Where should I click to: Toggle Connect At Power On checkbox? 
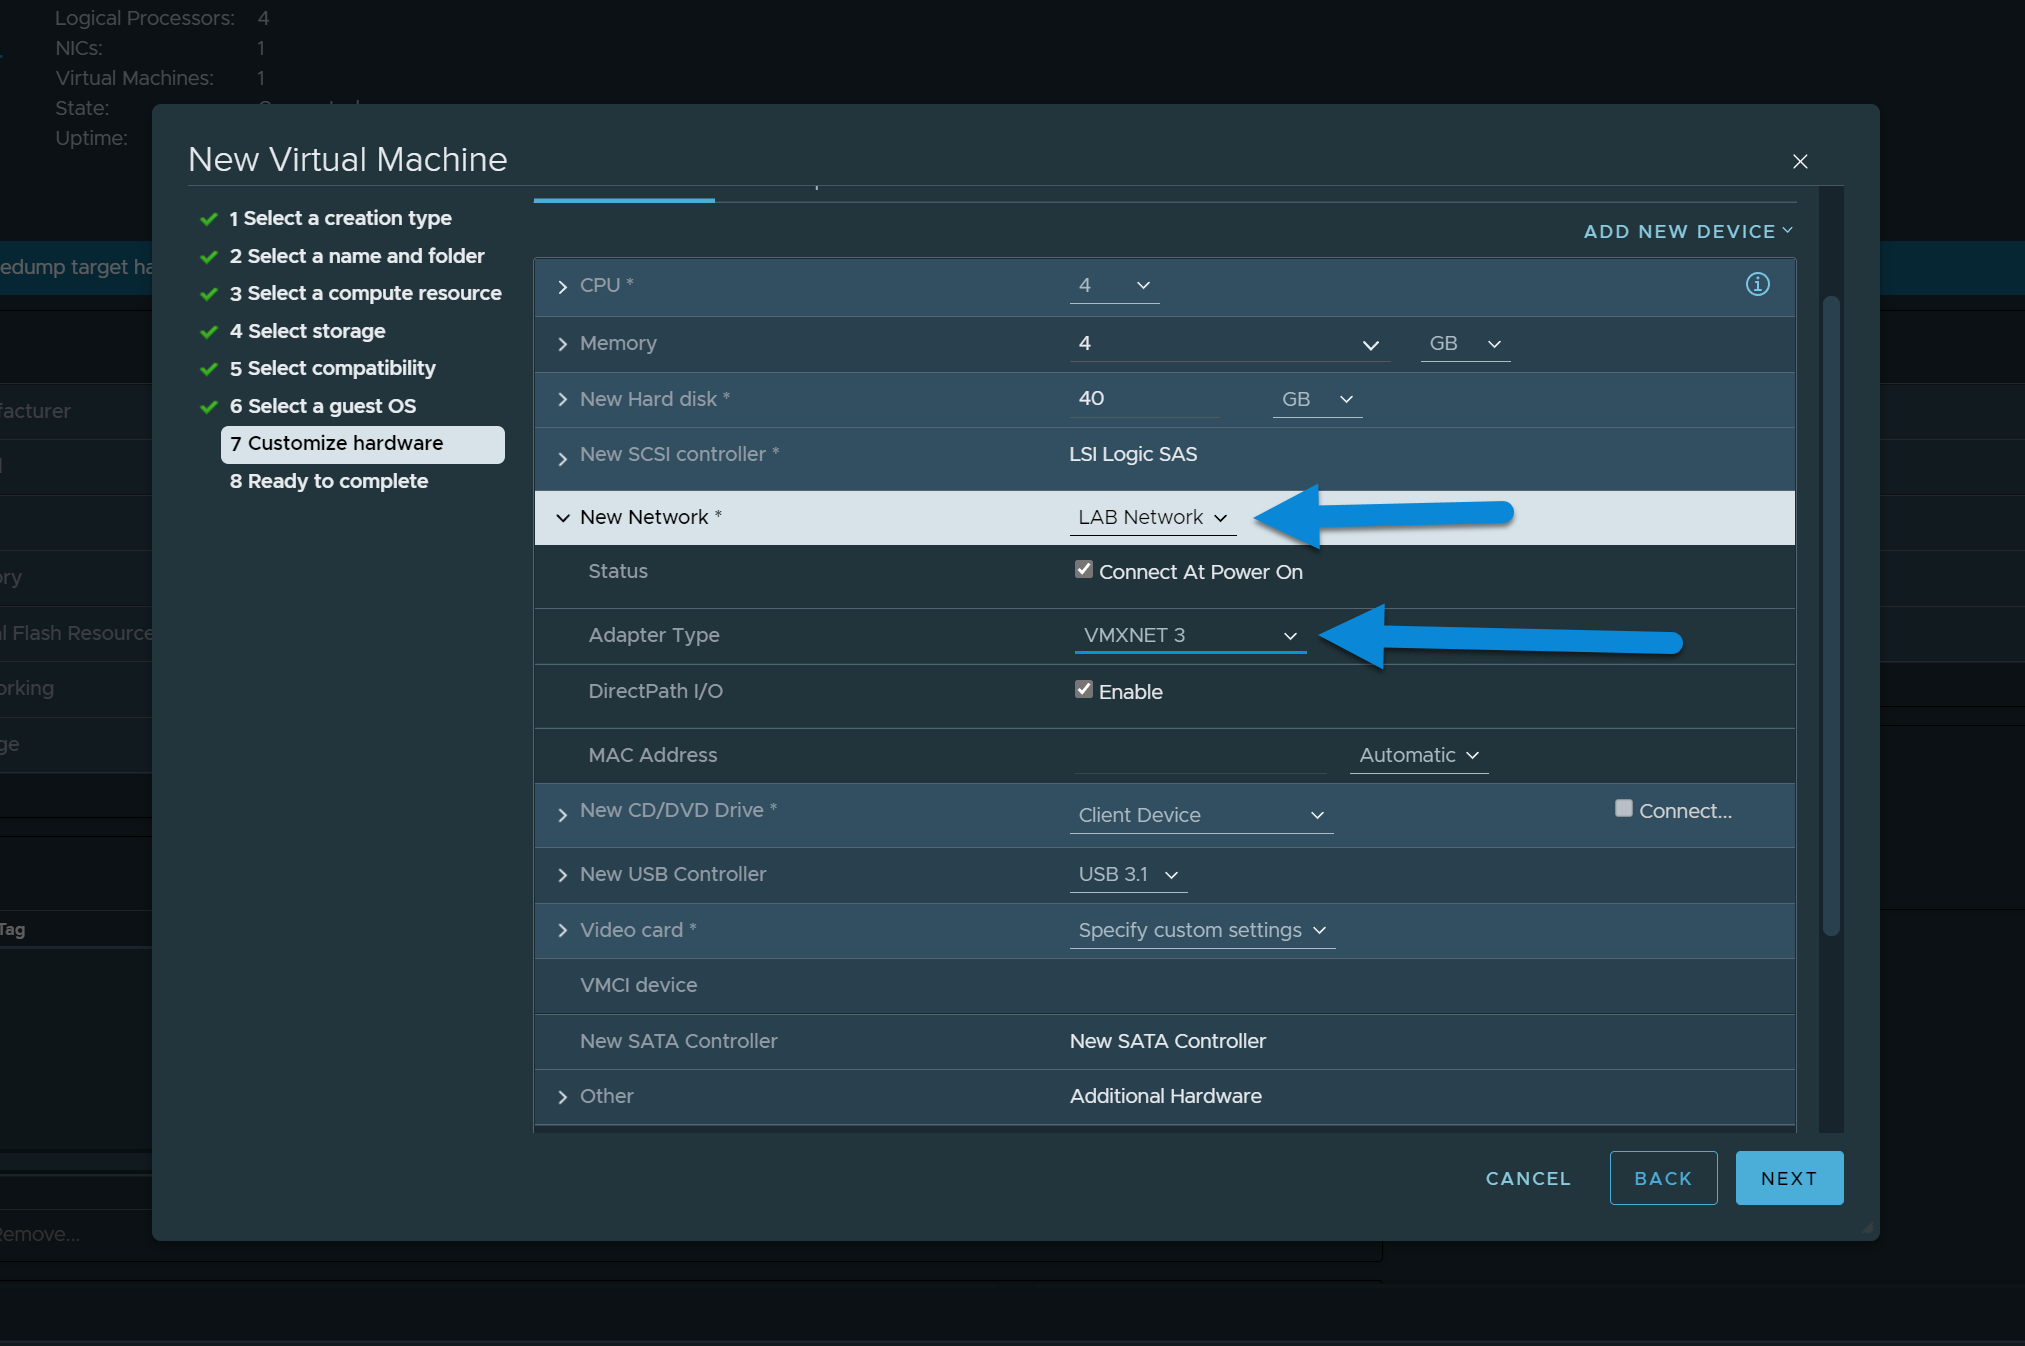[1084, 570]
